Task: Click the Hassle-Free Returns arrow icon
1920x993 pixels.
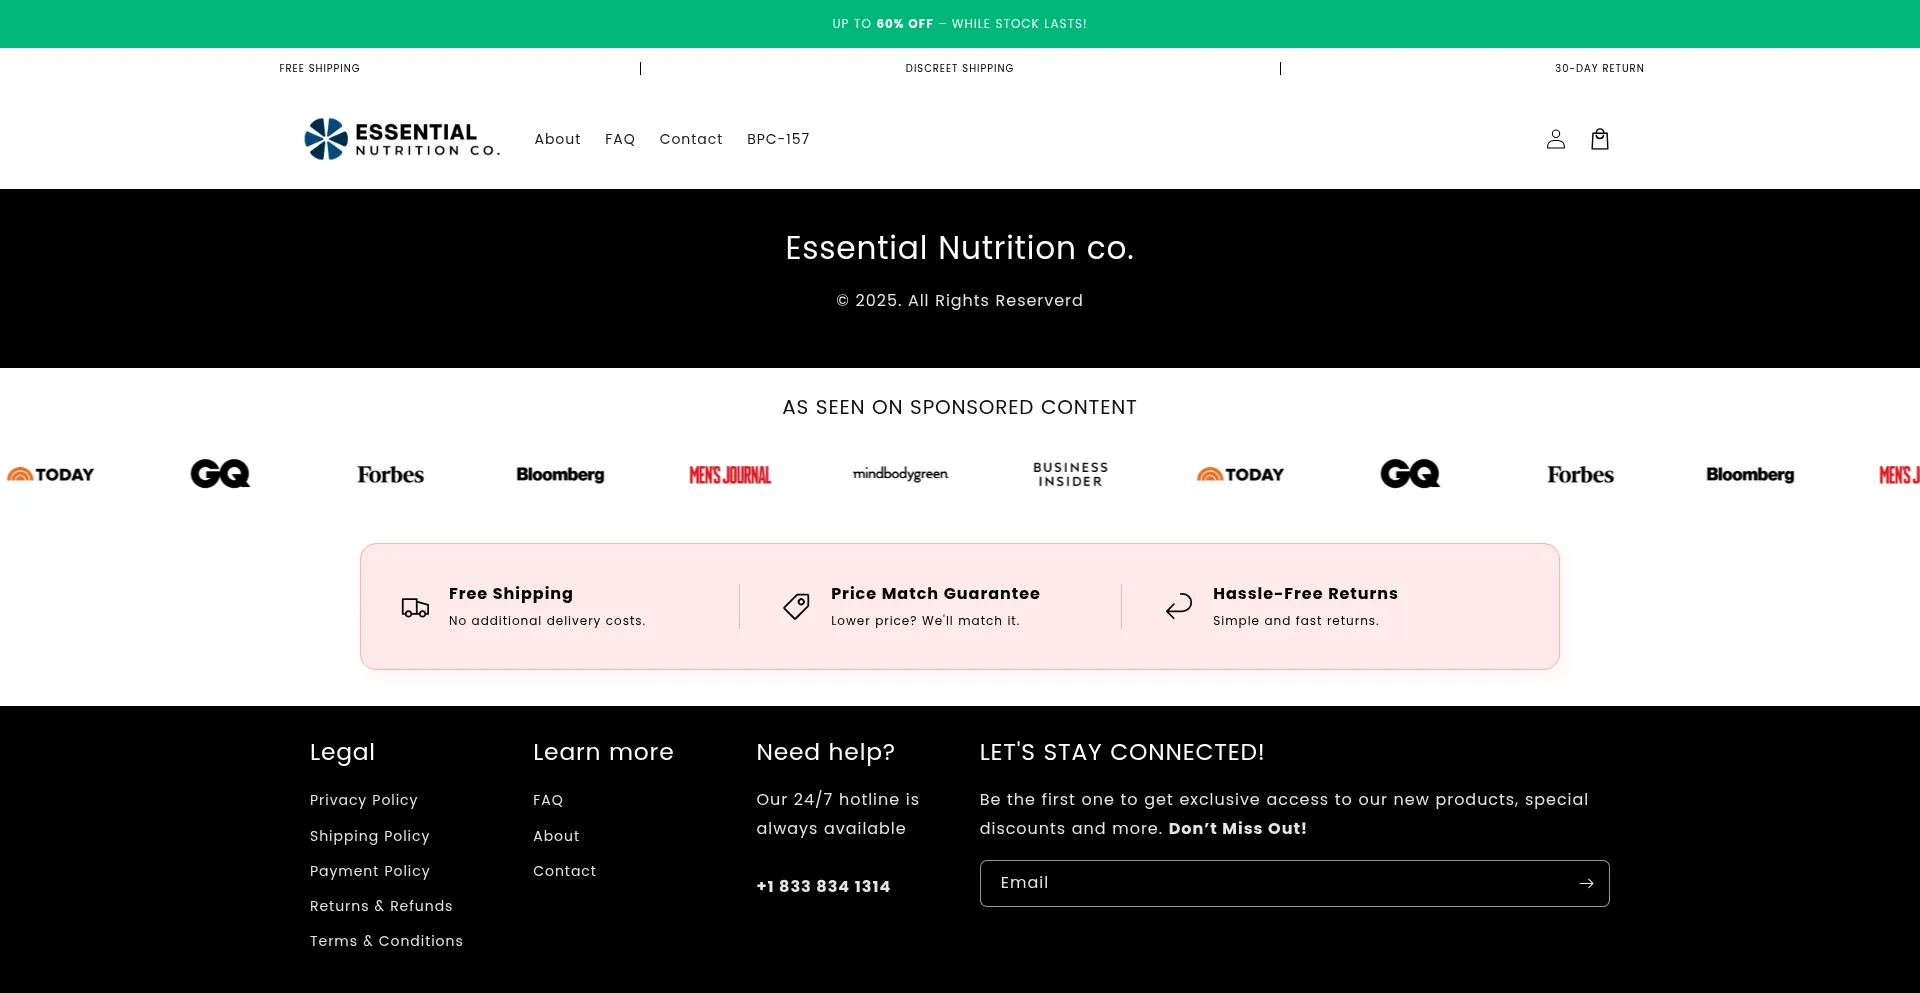Action: (x=1178, y=606)
